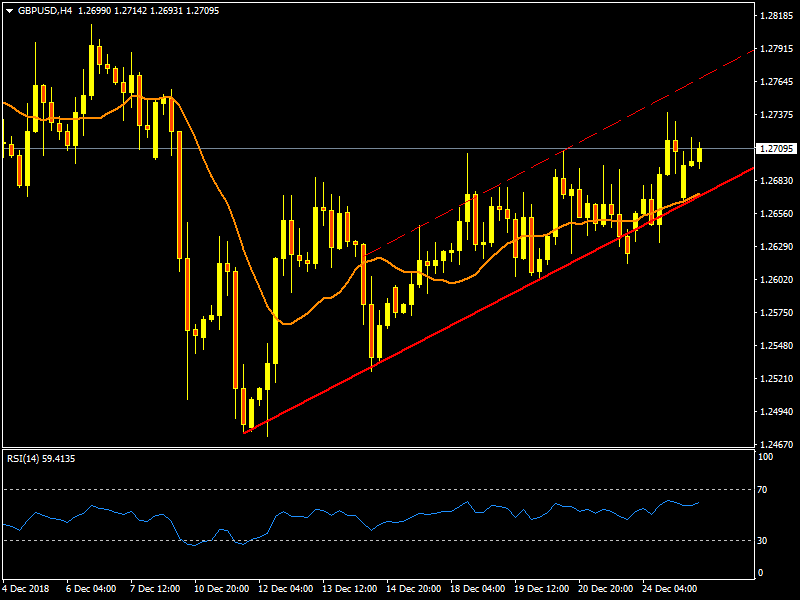Click the 4 Dec 2018 date label

pyautogui.click(x=26, y=587)
